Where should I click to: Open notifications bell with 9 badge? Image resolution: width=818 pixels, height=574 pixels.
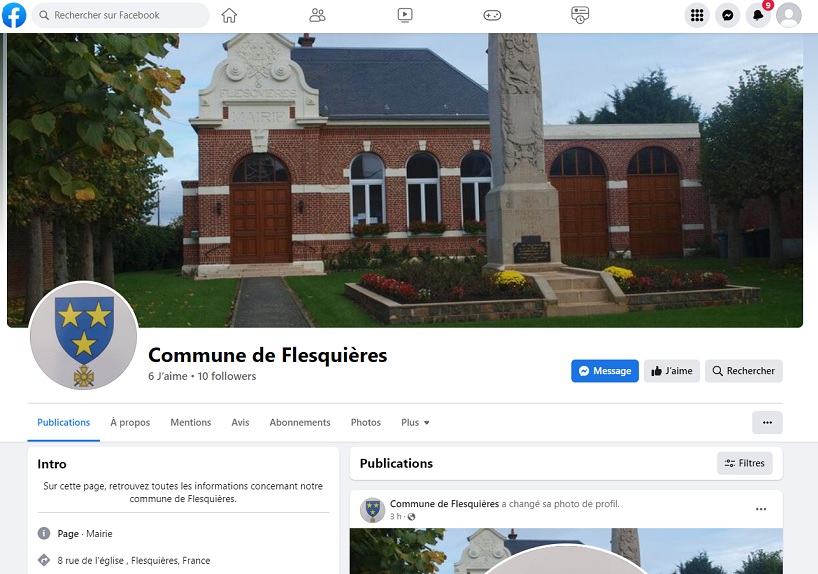pos(758,15)
